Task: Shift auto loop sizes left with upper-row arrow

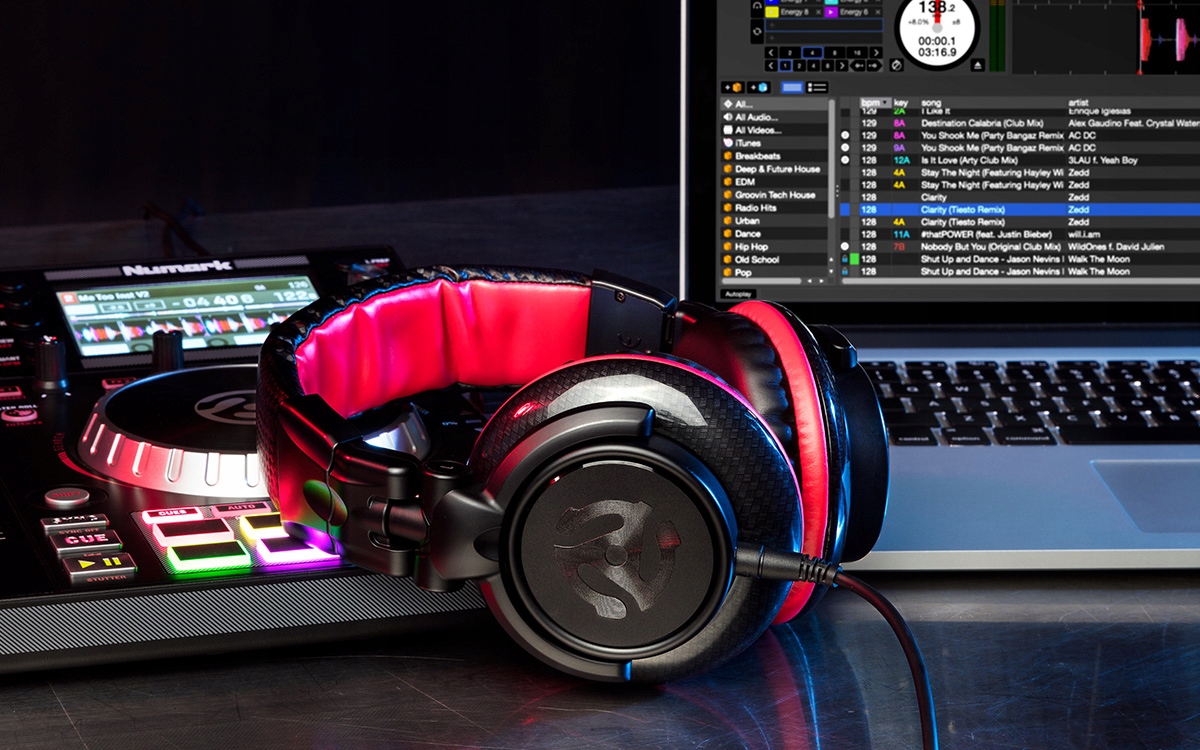Action: [771, 52]
